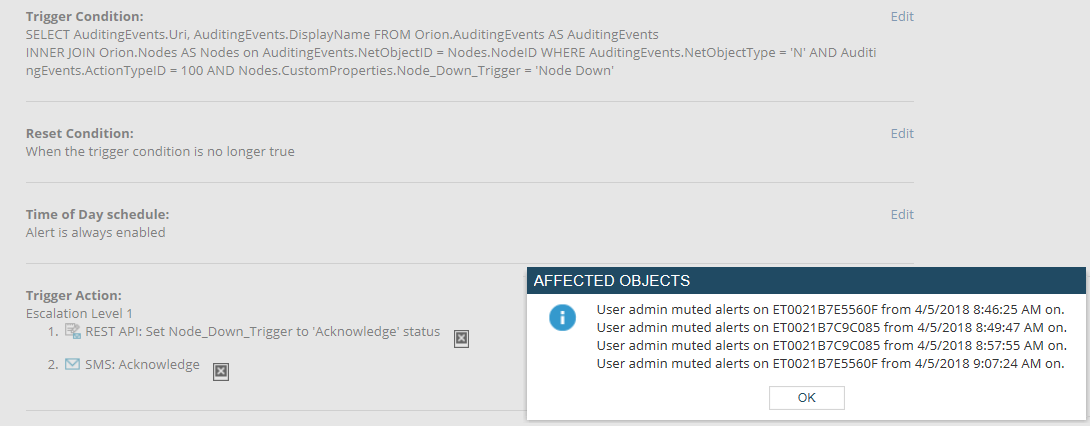
Task: Edit the Trigger Condition section
Action: click(x=901, y=17)
